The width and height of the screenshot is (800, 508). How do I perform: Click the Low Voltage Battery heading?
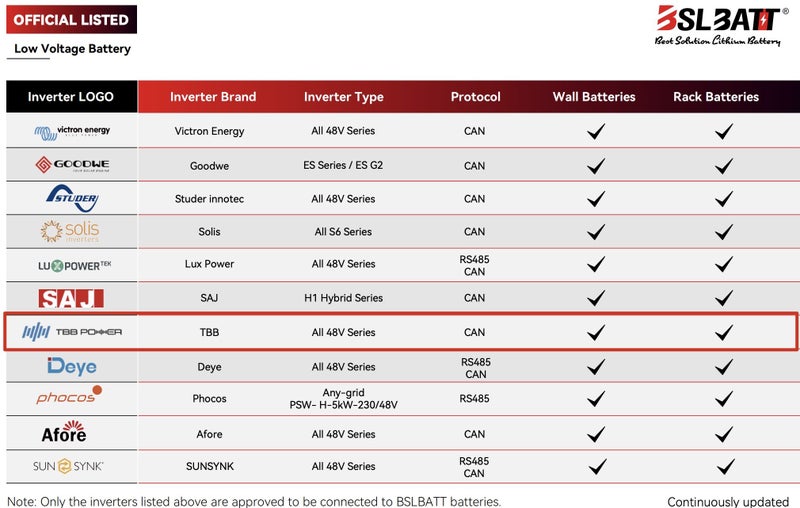pos(72,48)
